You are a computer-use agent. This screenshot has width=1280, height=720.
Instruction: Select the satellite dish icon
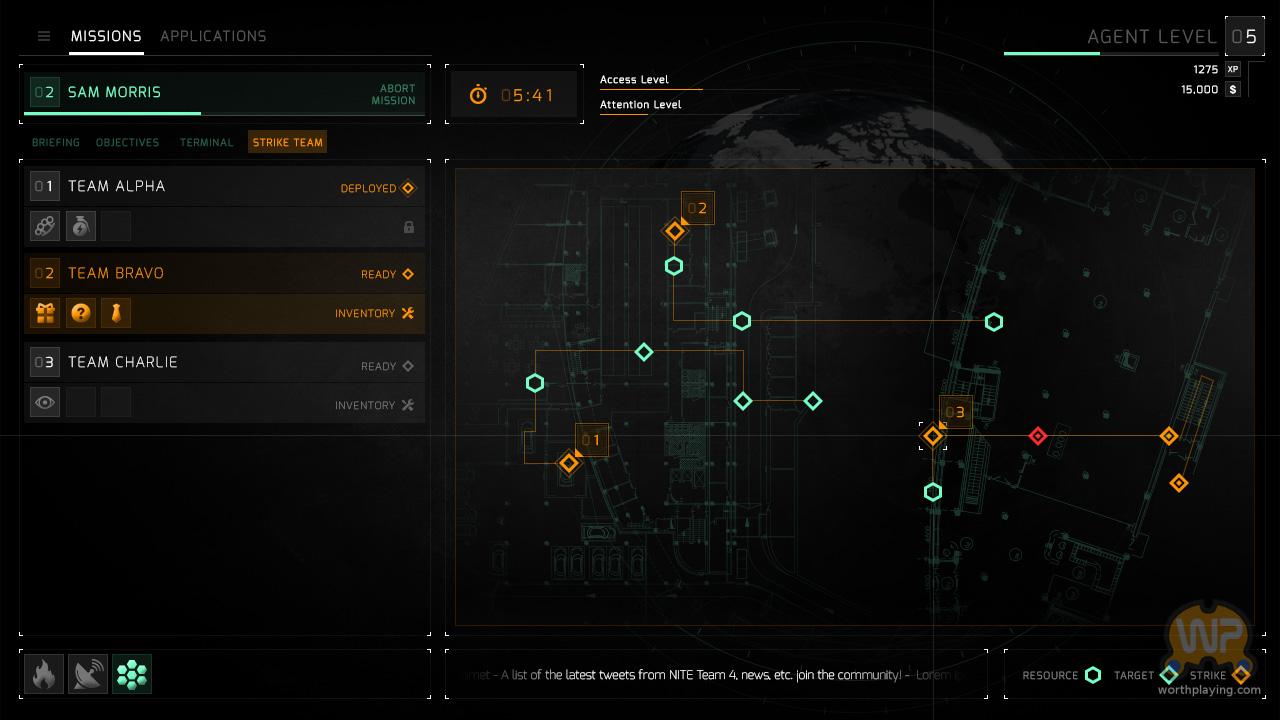tap(88, 675)
